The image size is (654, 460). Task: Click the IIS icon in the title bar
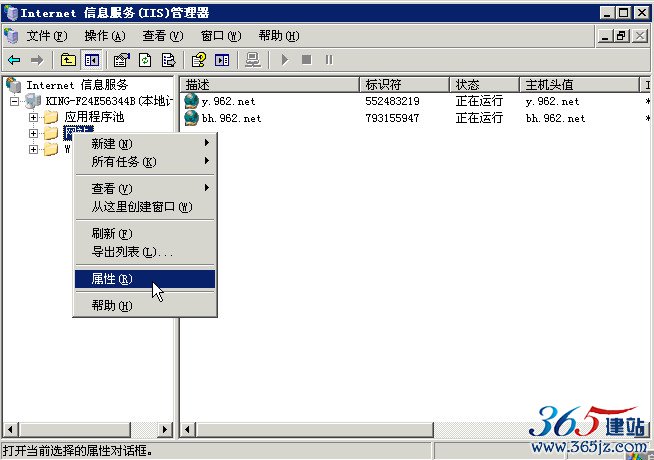[x=10, y=13]
